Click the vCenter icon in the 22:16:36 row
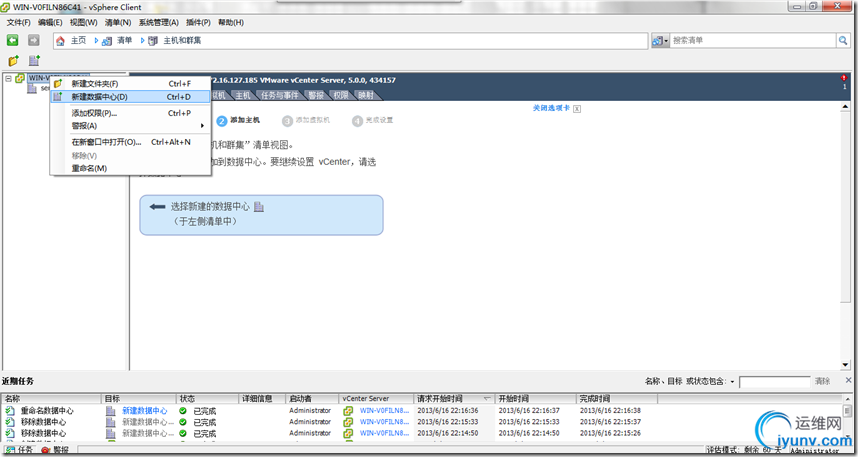 coord(348,410)
